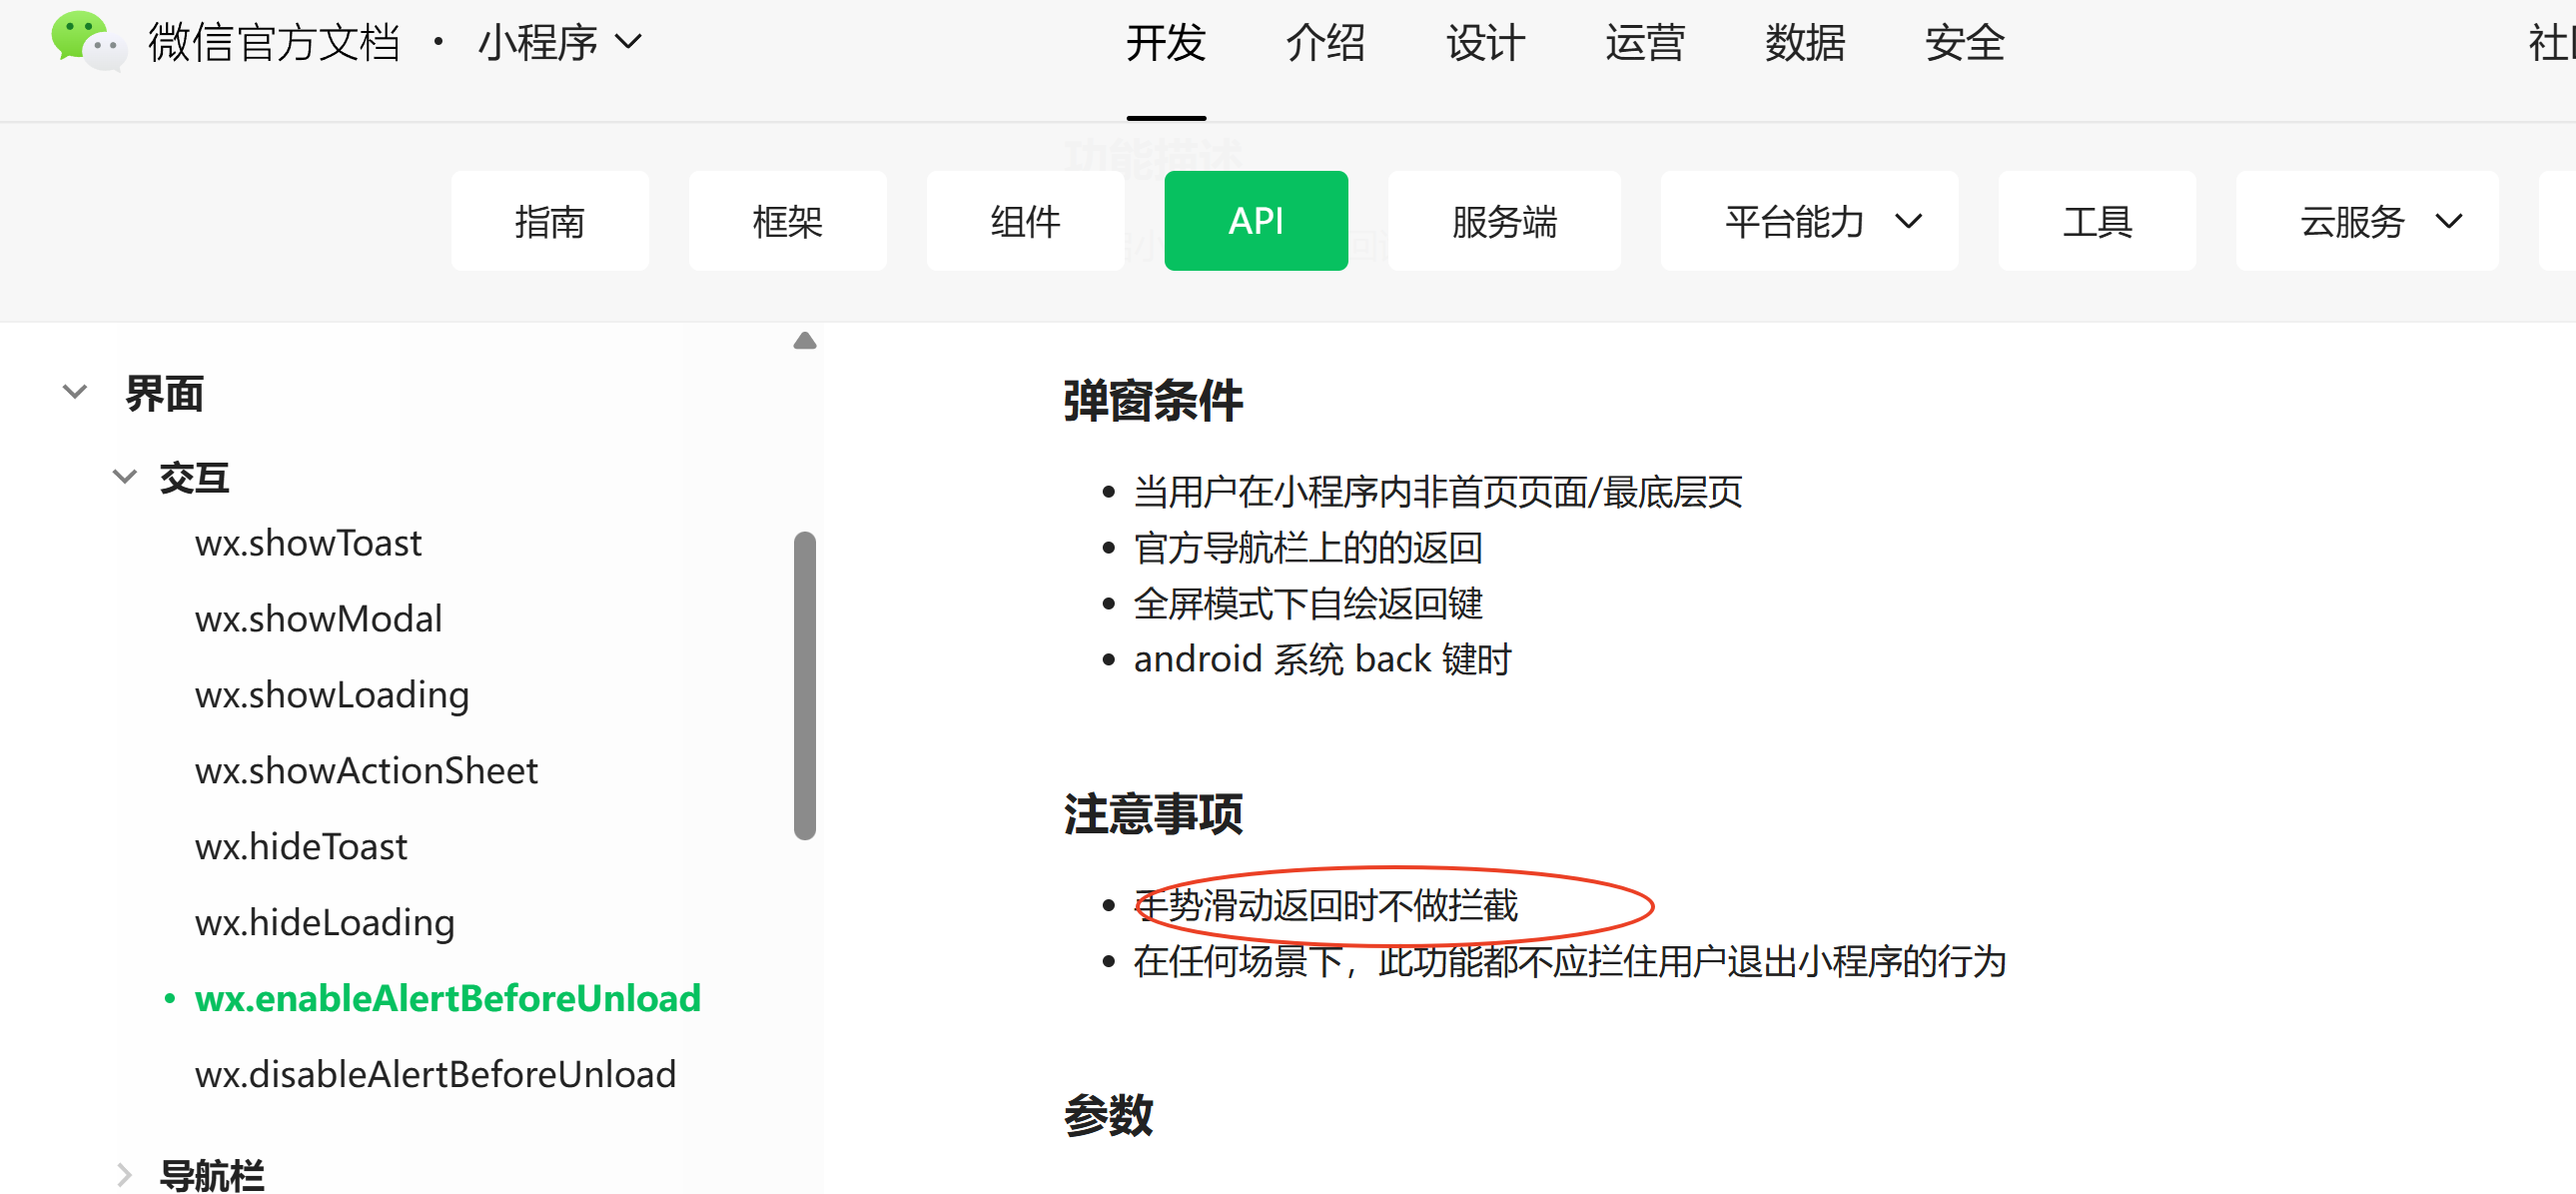Select the green API button
Viewport: 2576px width, 1194px height.
point(1255,221)
